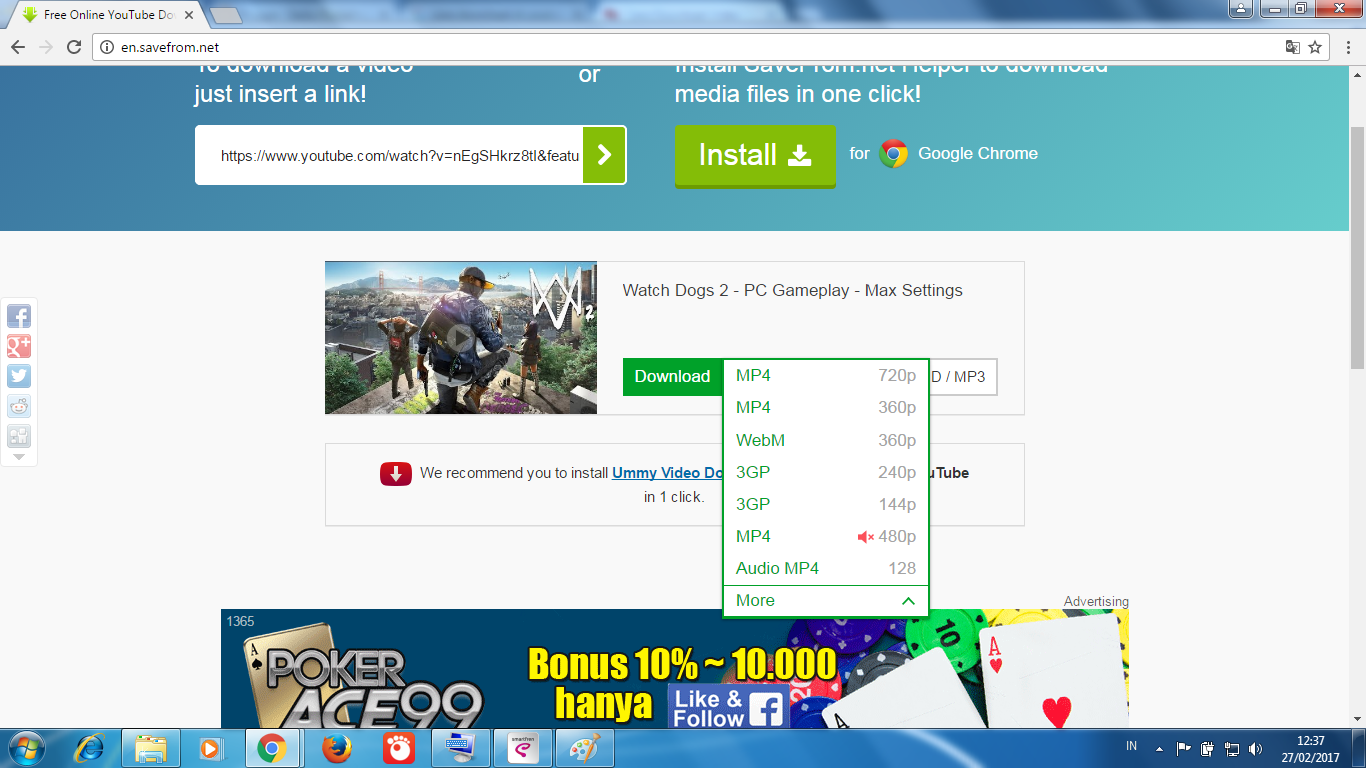Click the IN input language indicator
This screenshot has width=1366, height=768.
pos(1132,746)
